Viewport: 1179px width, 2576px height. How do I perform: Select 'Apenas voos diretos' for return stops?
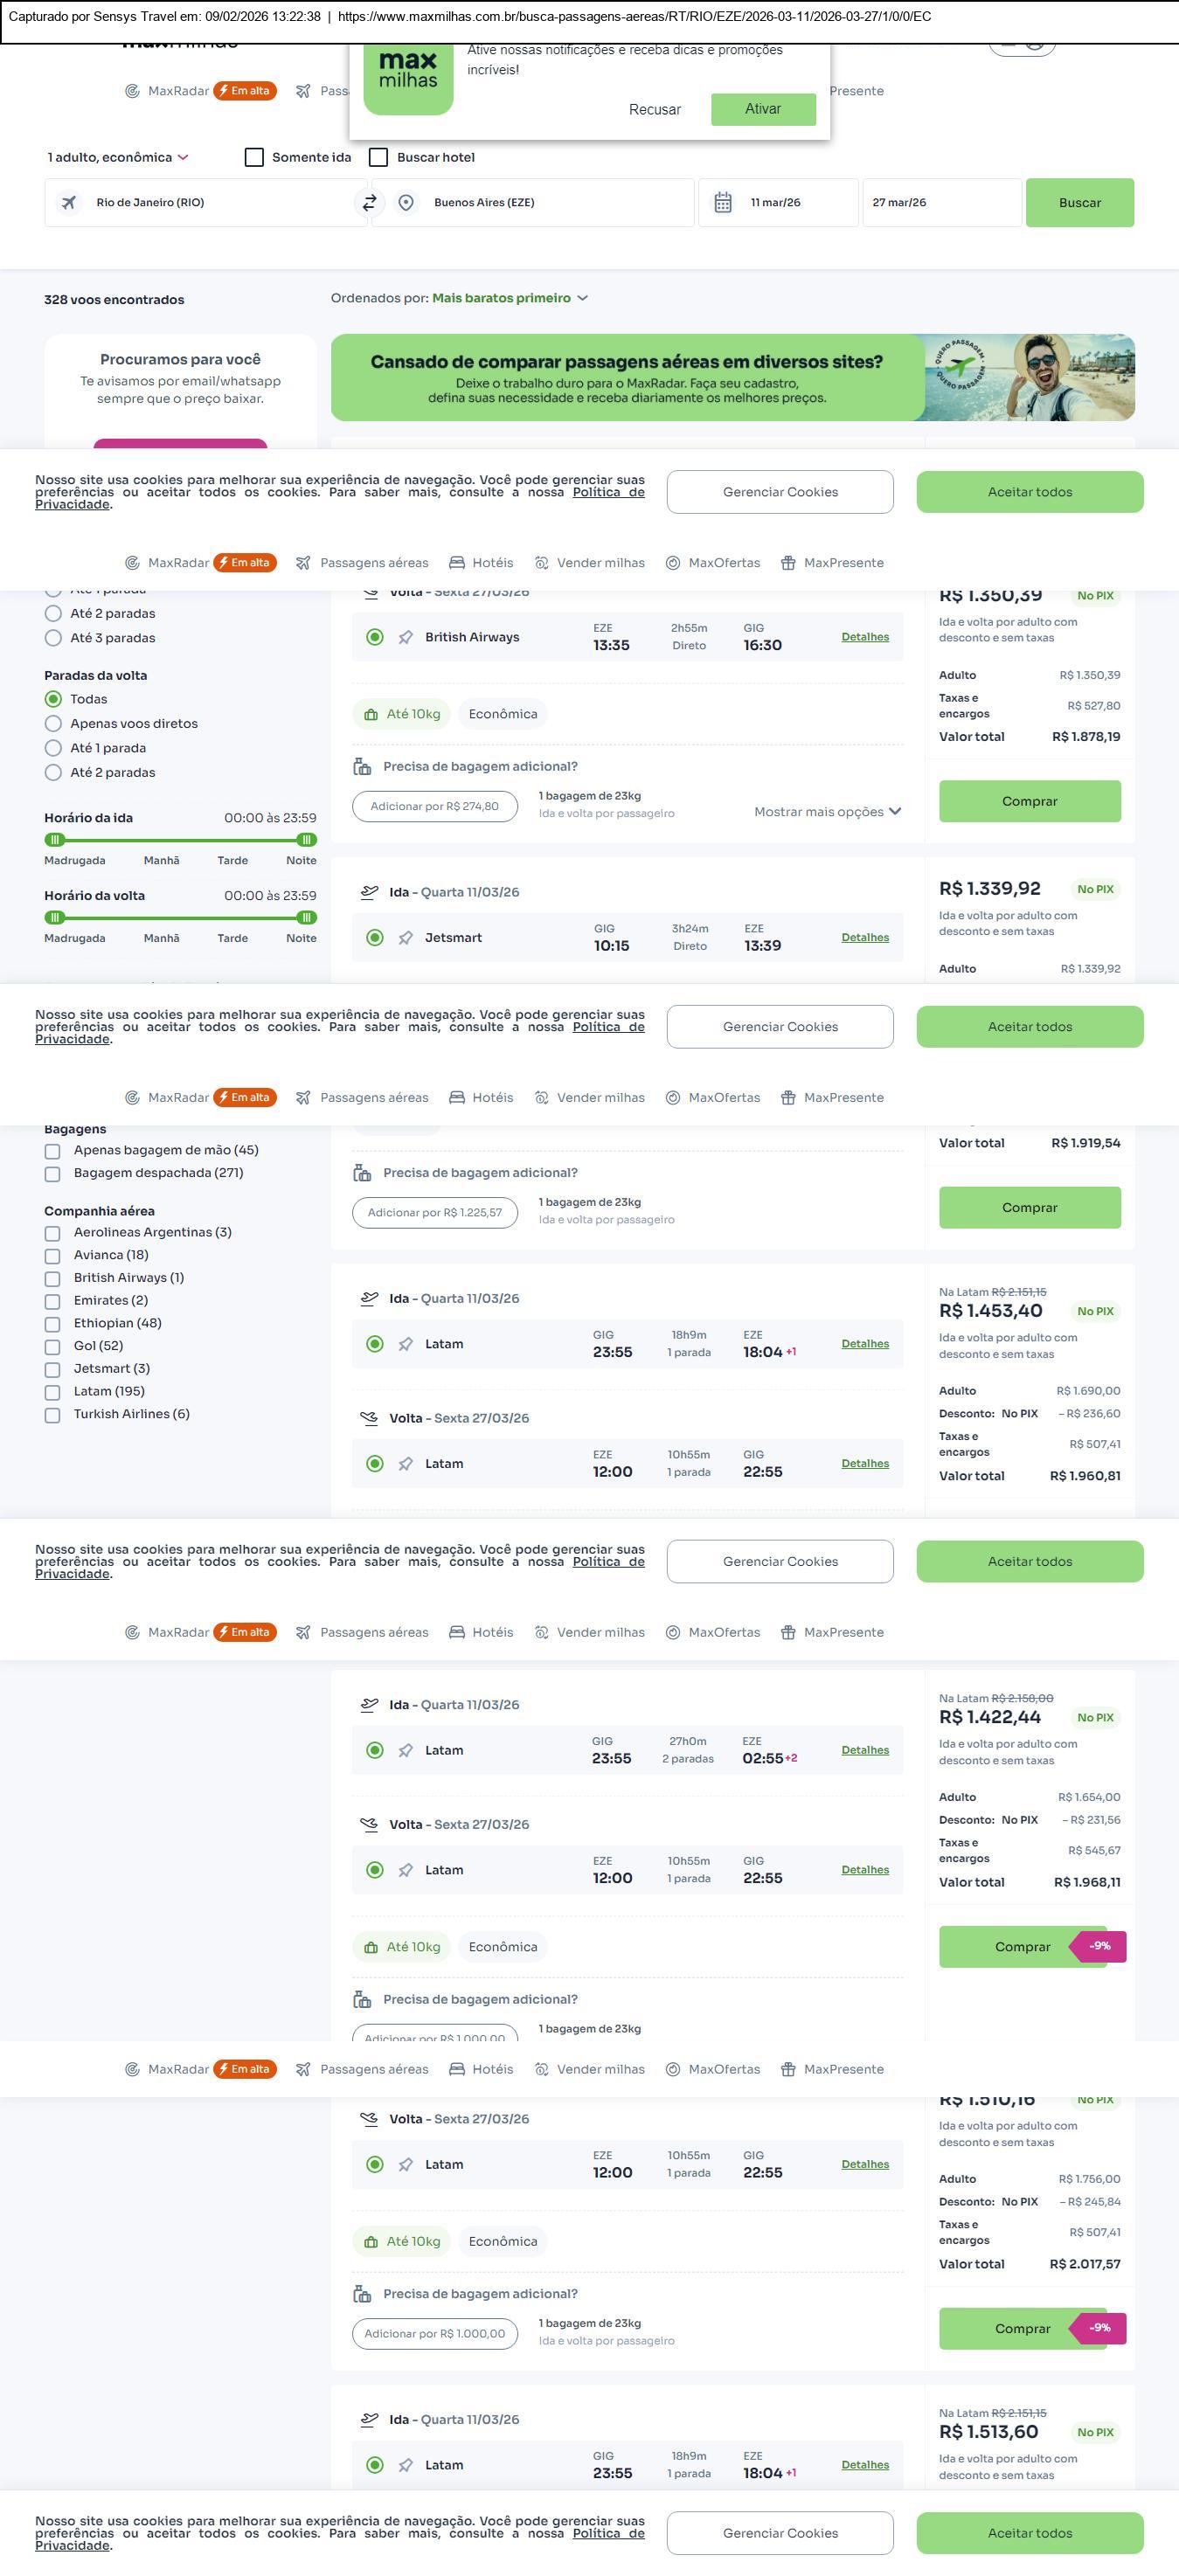click(x=53, y=723)
